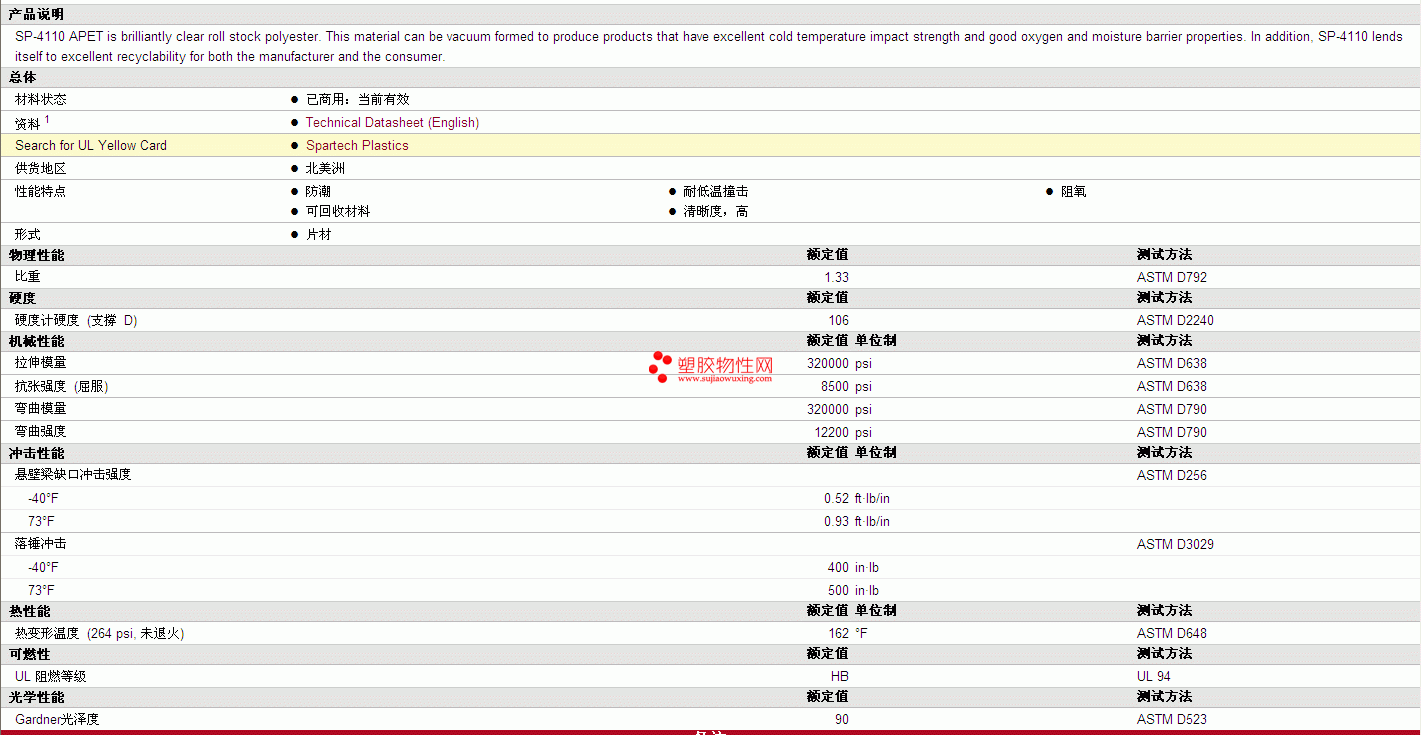Click the 产品说明 section header
The width and height of the screenshot is (1421, 735).
36,14
